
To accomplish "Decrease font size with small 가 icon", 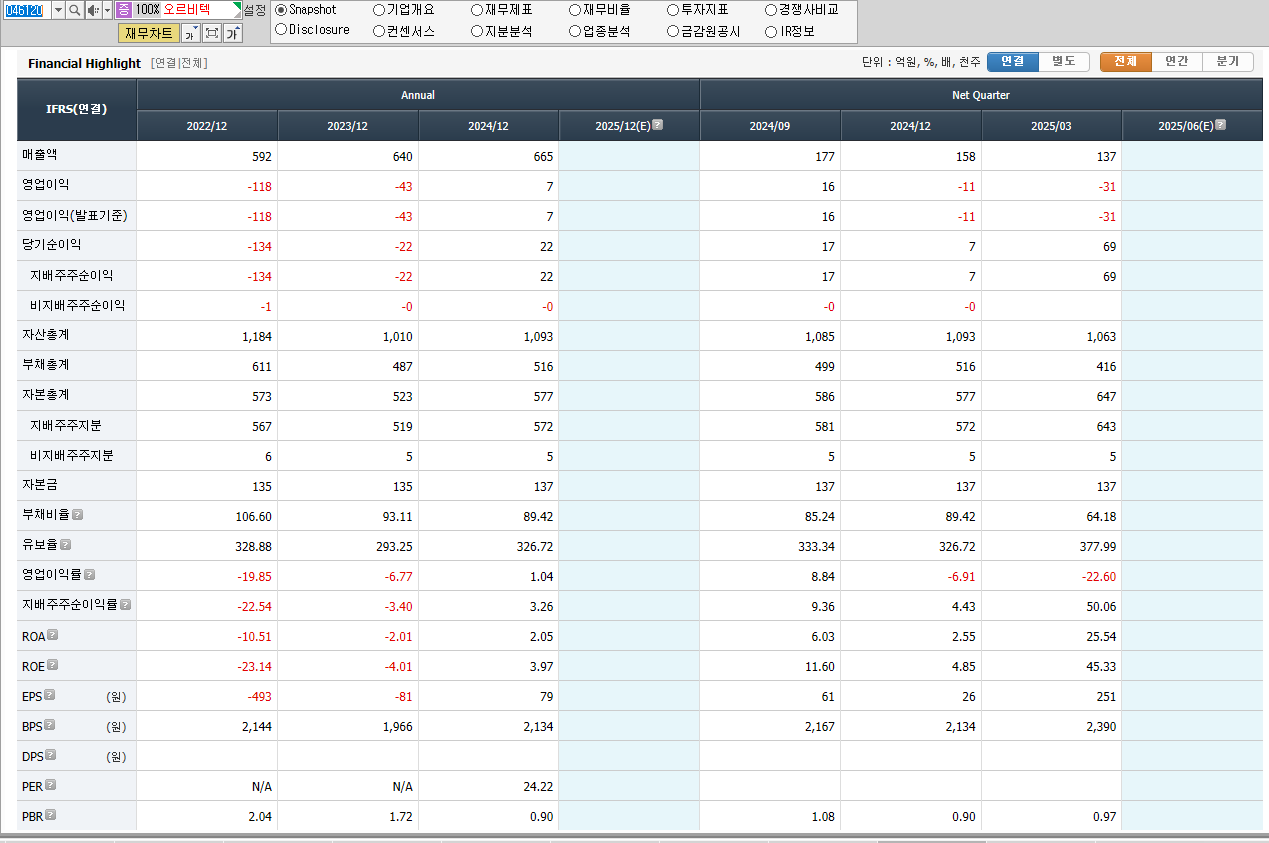I will [x=190, y=33].
